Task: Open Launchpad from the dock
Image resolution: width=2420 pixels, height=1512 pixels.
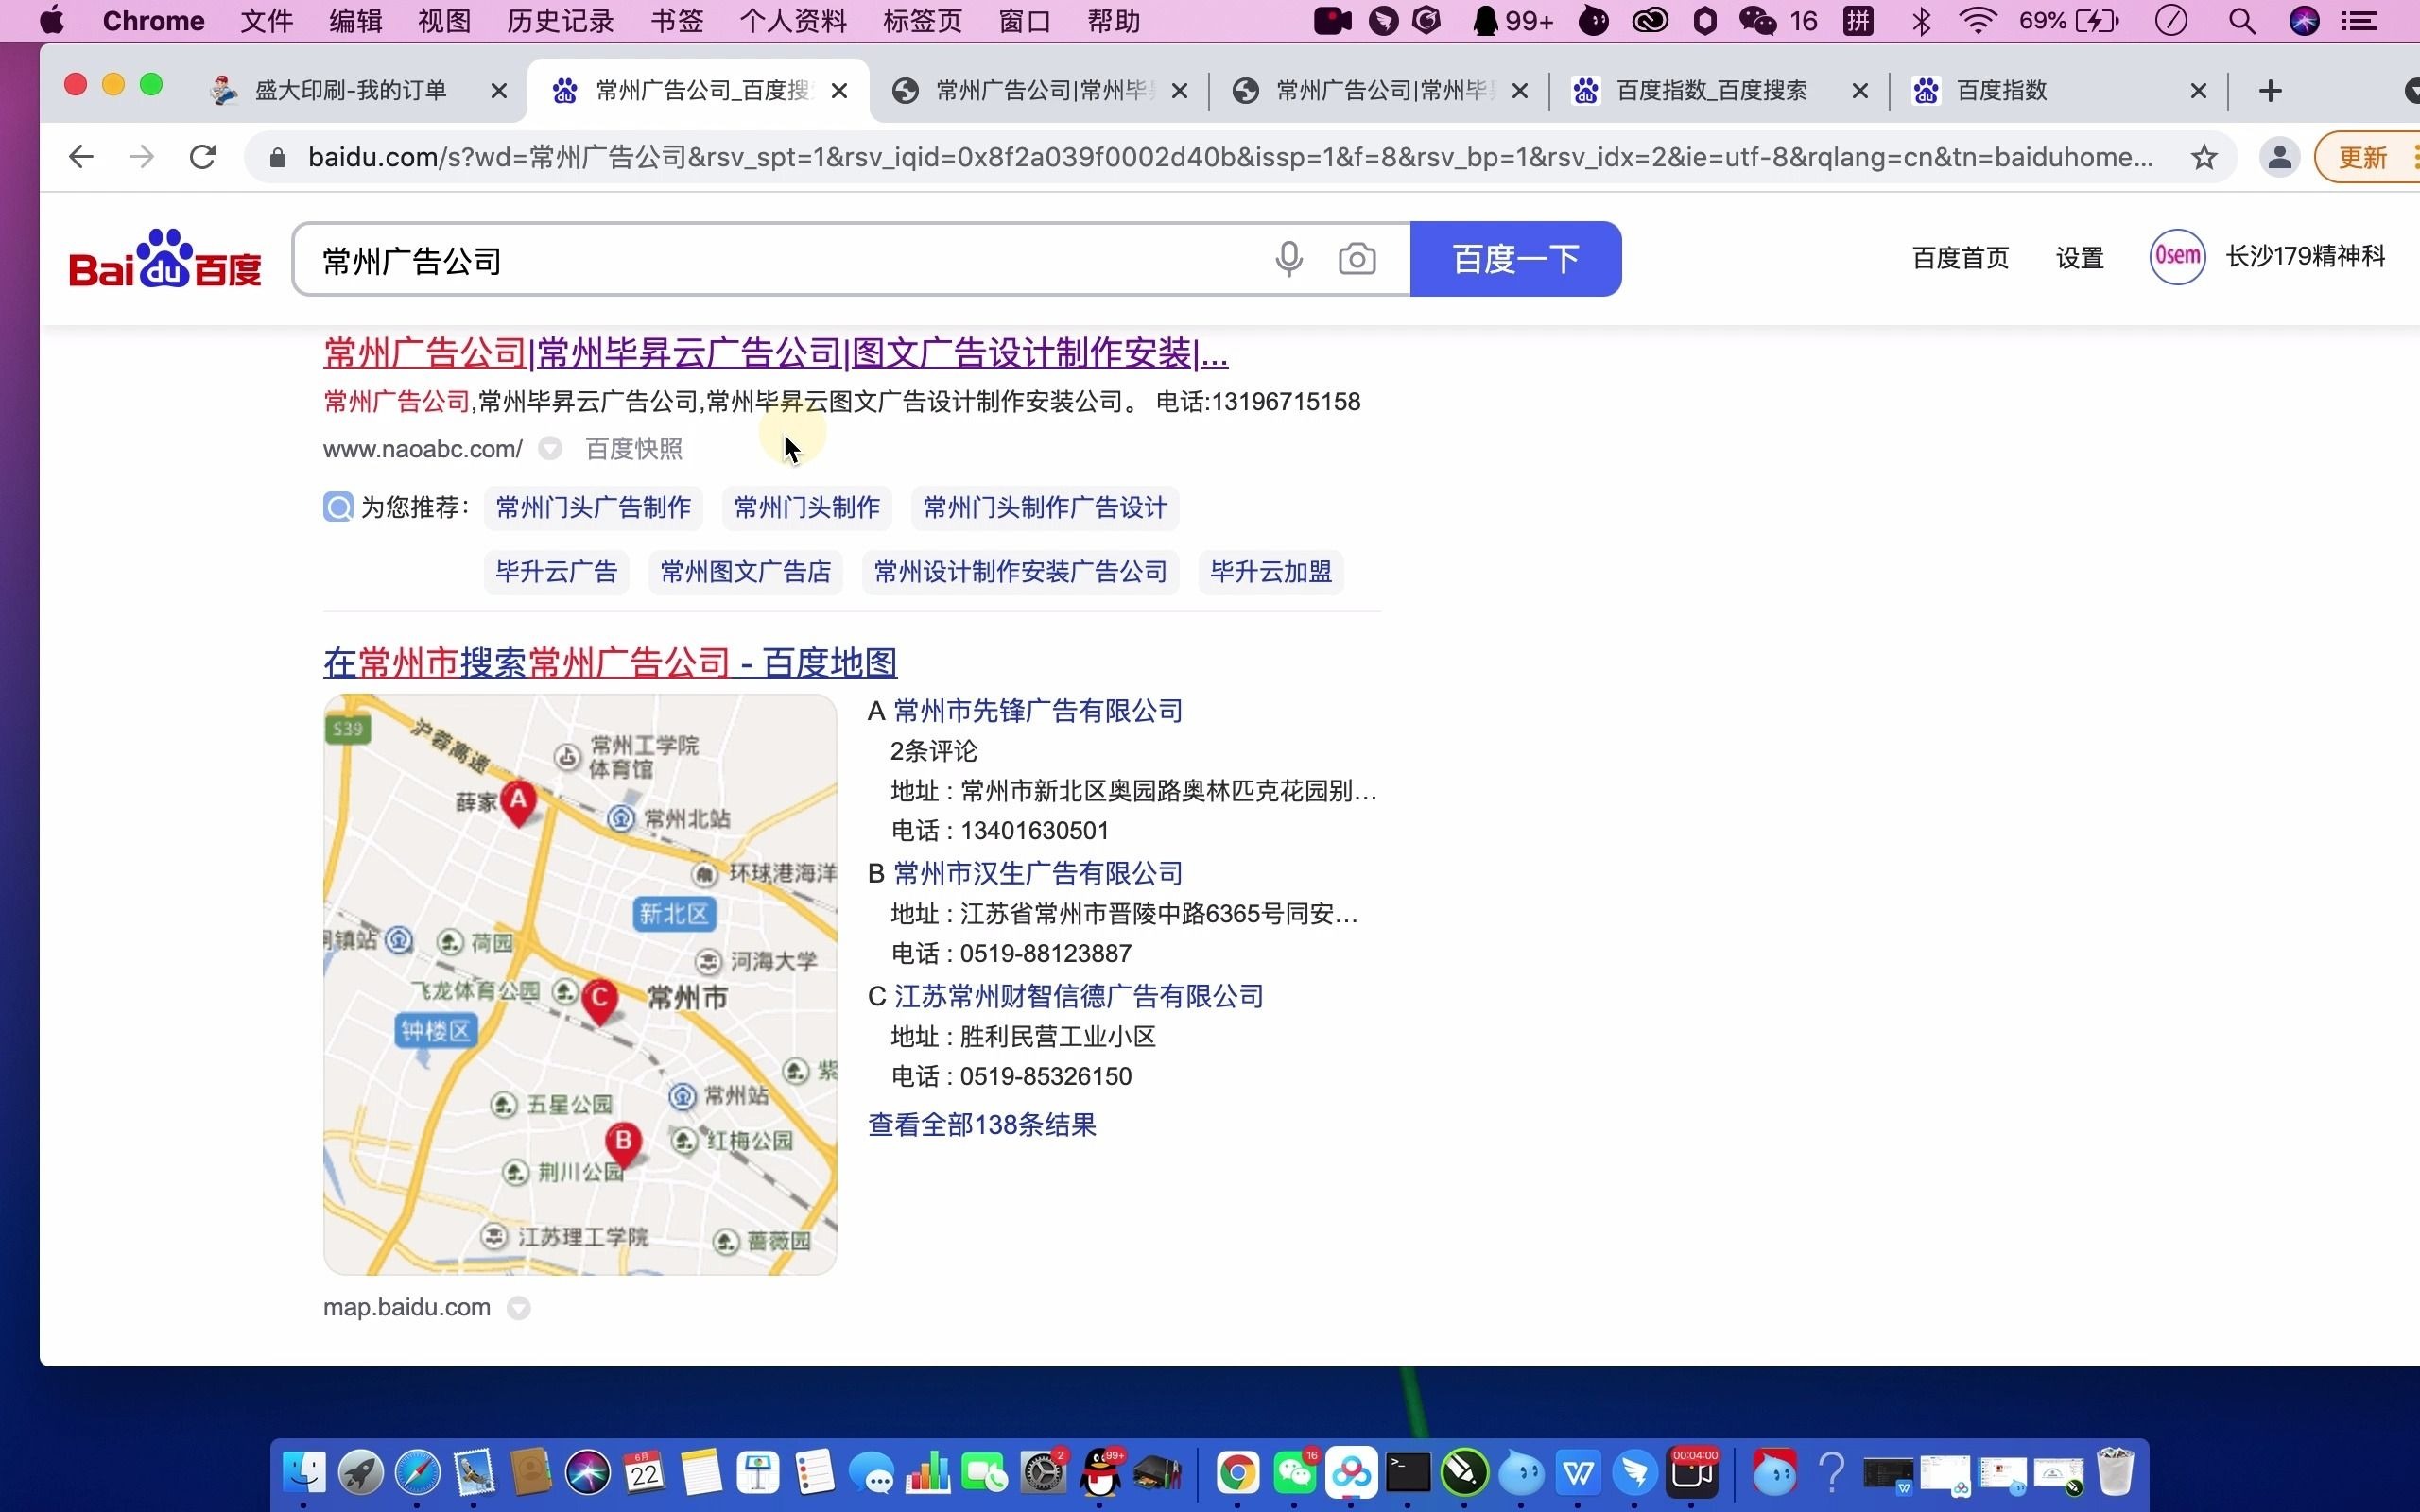Action: (361, 1473)
